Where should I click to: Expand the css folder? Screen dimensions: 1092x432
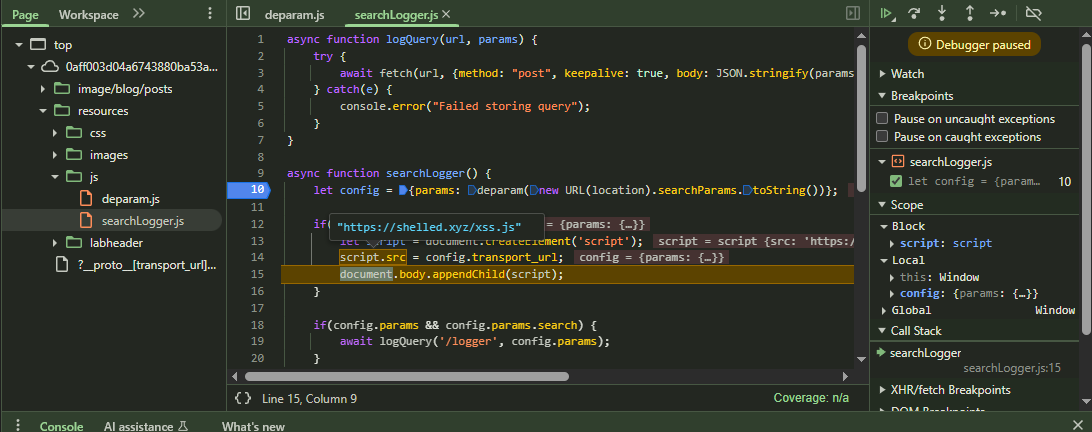[x=56, y=133]
